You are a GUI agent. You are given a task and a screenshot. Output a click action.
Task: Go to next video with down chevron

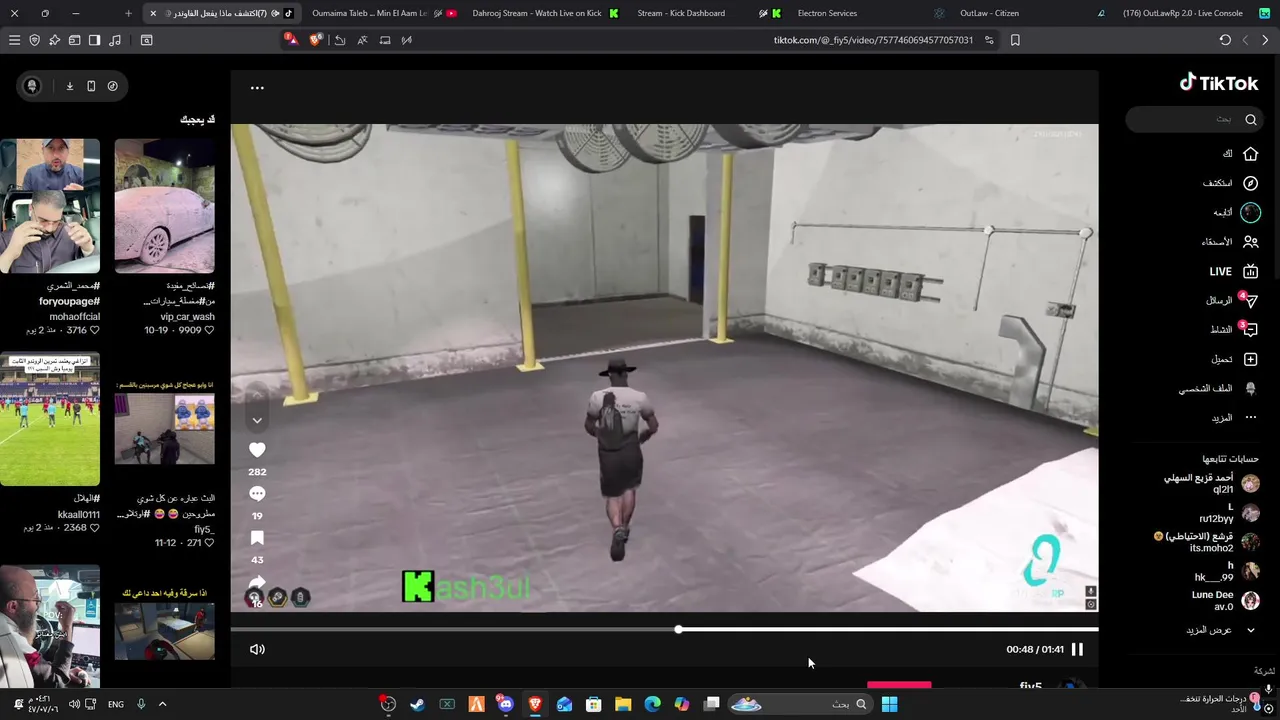click(x=257, y=421)
